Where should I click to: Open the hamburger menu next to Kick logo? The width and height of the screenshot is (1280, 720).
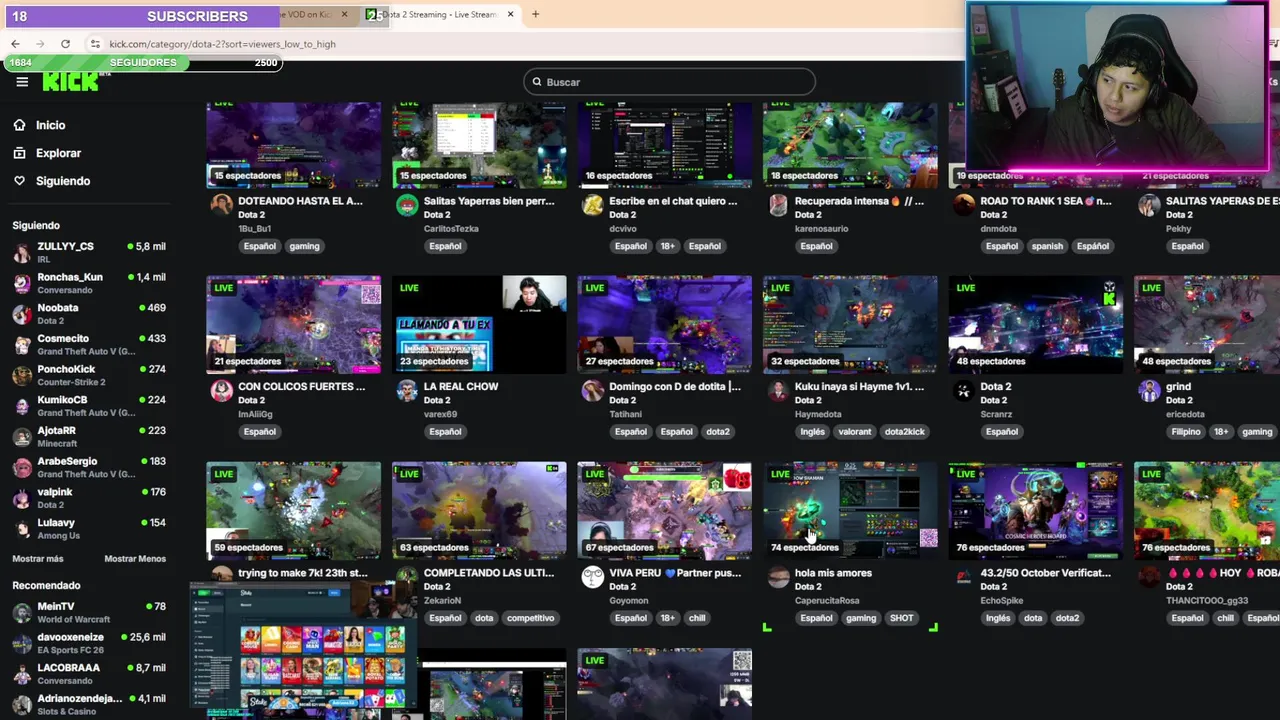point(22,82)
